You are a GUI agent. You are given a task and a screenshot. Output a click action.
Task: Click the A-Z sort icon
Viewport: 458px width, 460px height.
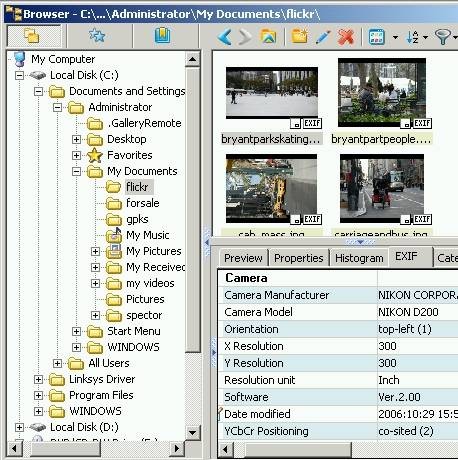pos(413,37)
